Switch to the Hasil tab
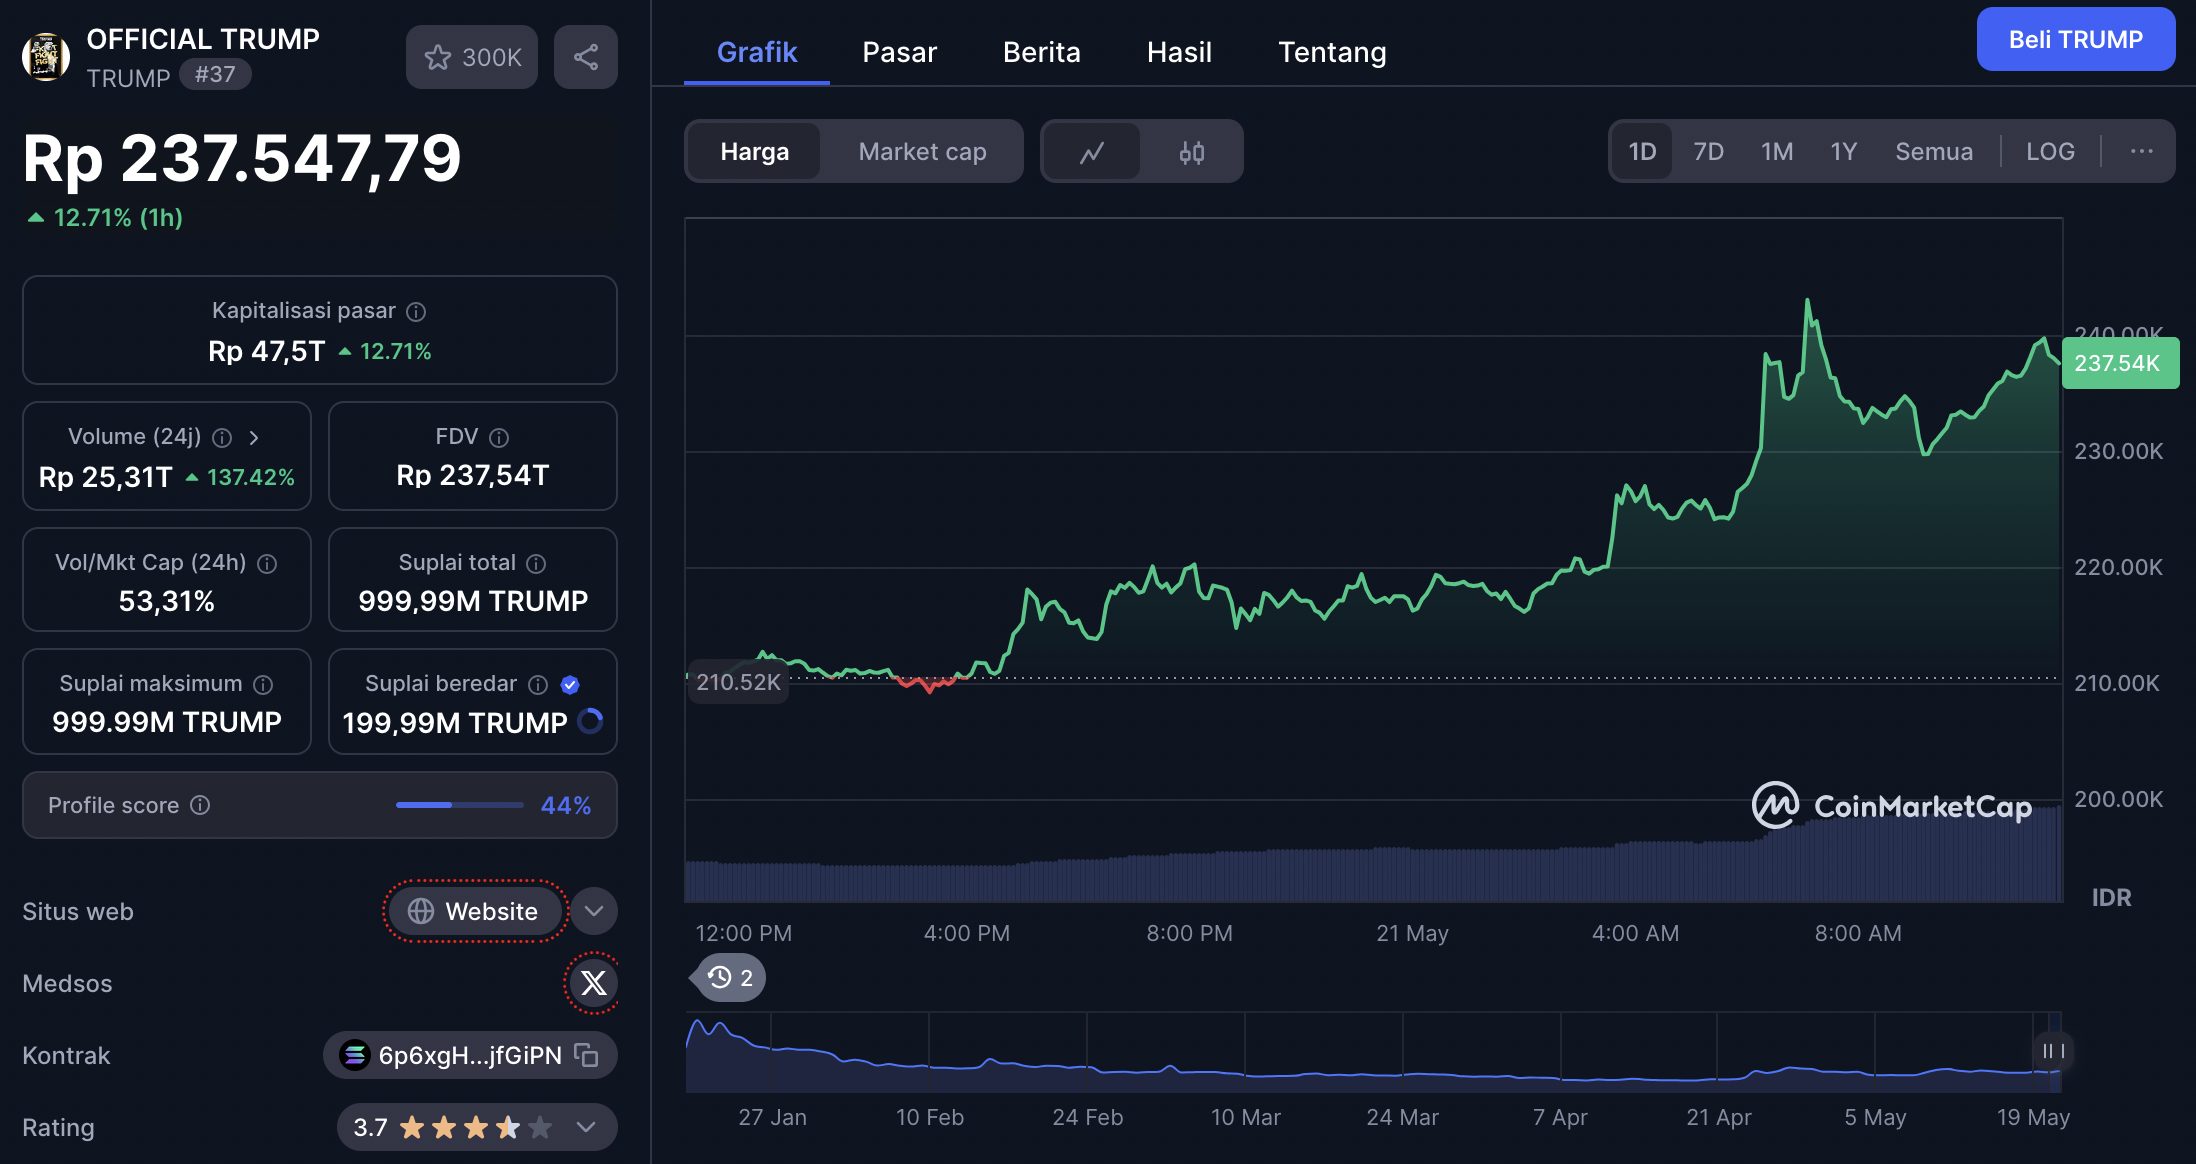Viewport: 2196px width, 1164px height. coord(1179,52)
